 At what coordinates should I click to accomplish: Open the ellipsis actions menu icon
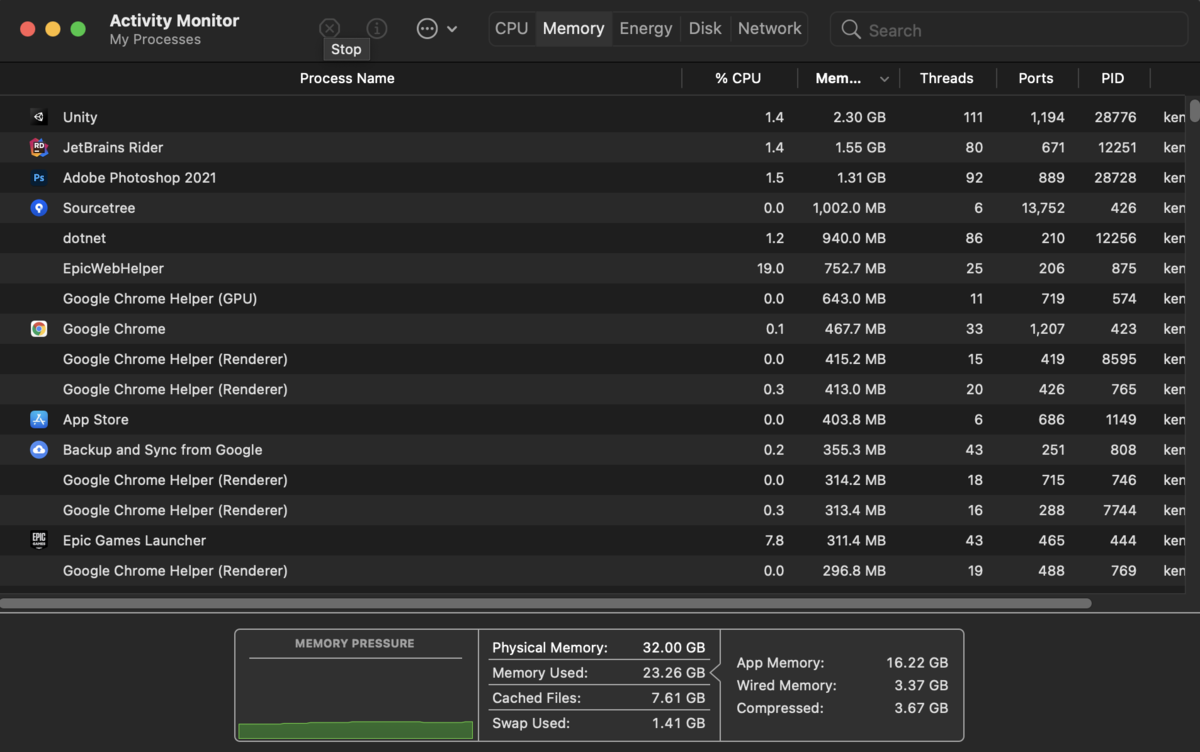[x=427, y=29]
